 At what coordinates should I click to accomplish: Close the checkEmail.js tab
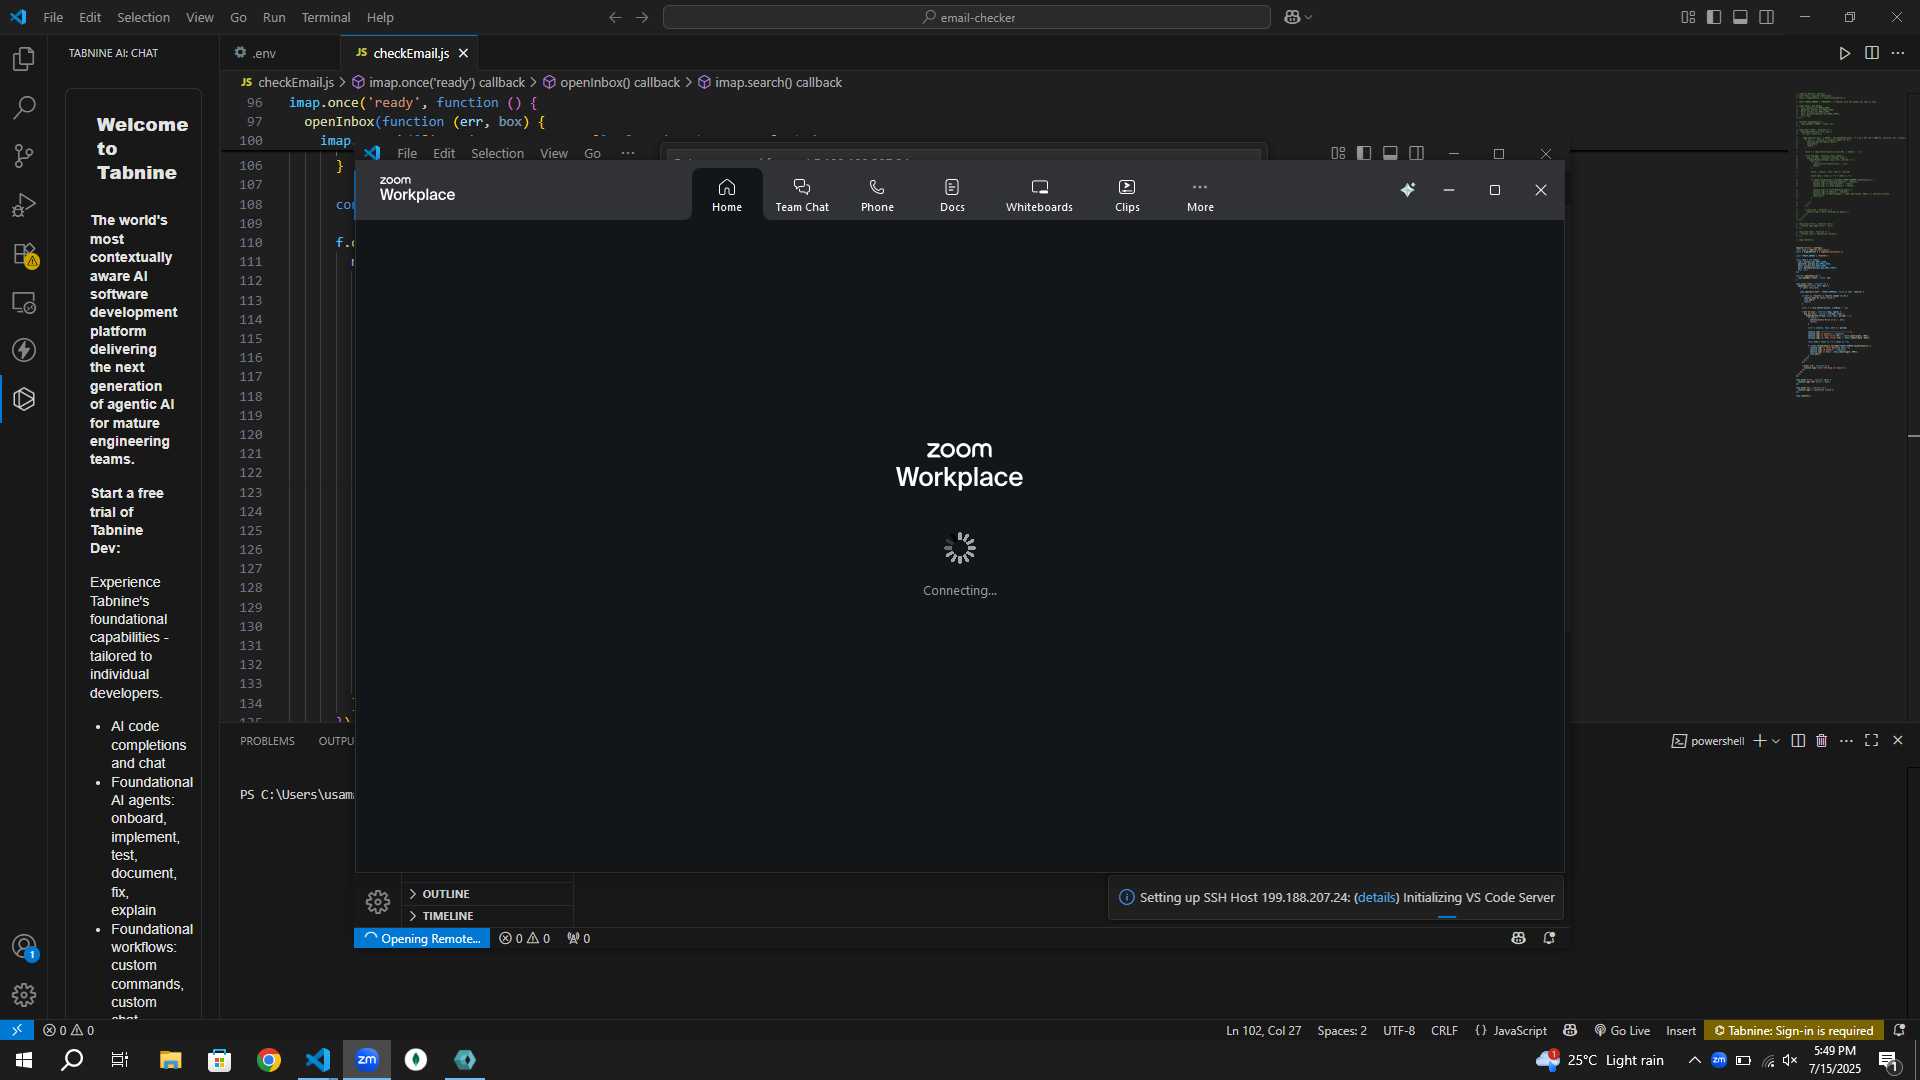463,53
